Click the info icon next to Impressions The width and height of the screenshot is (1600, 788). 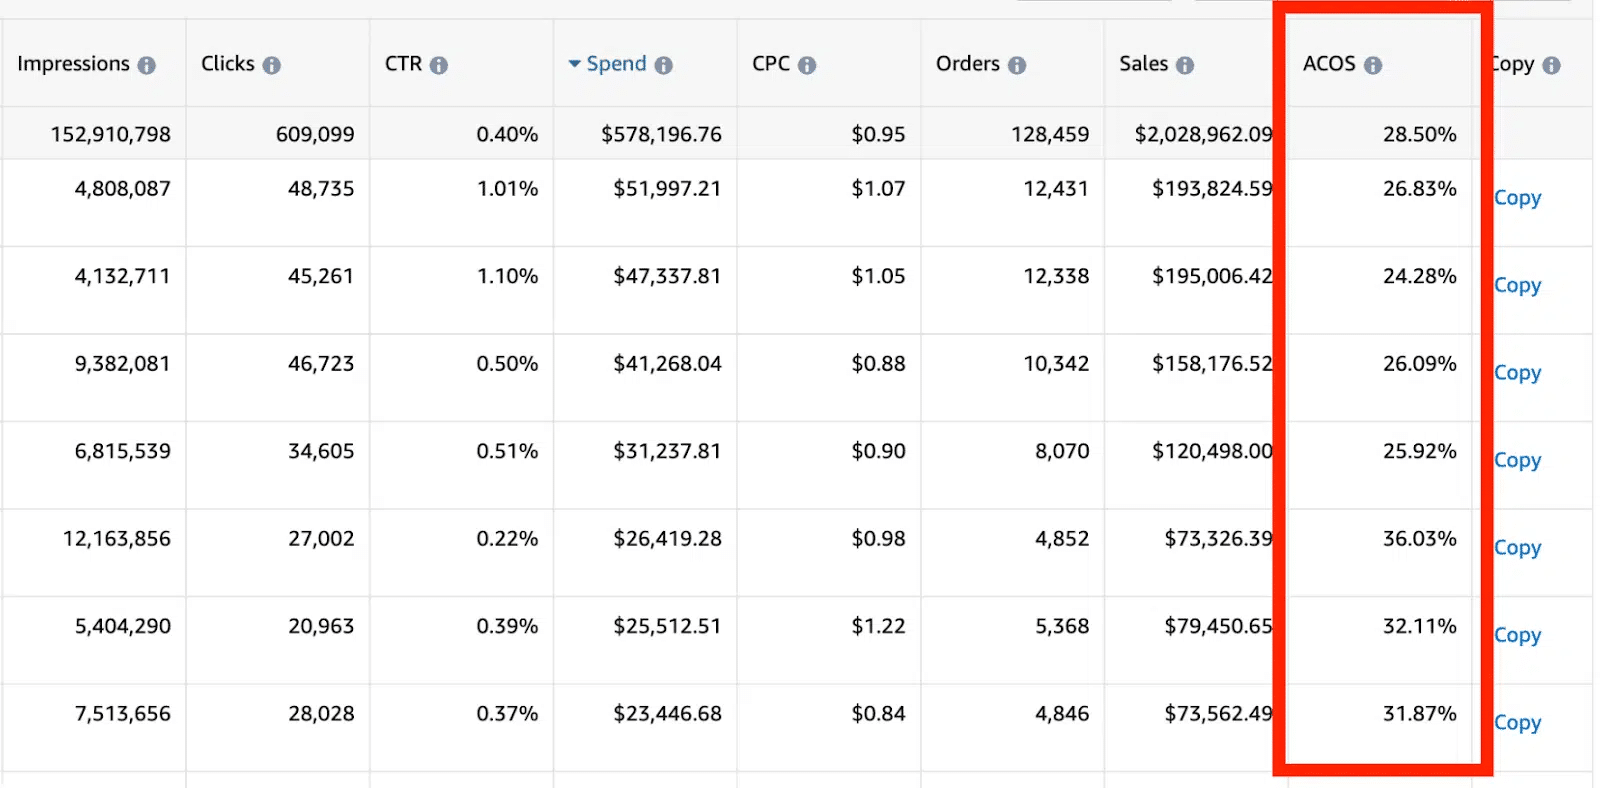[x=147, y=65]
